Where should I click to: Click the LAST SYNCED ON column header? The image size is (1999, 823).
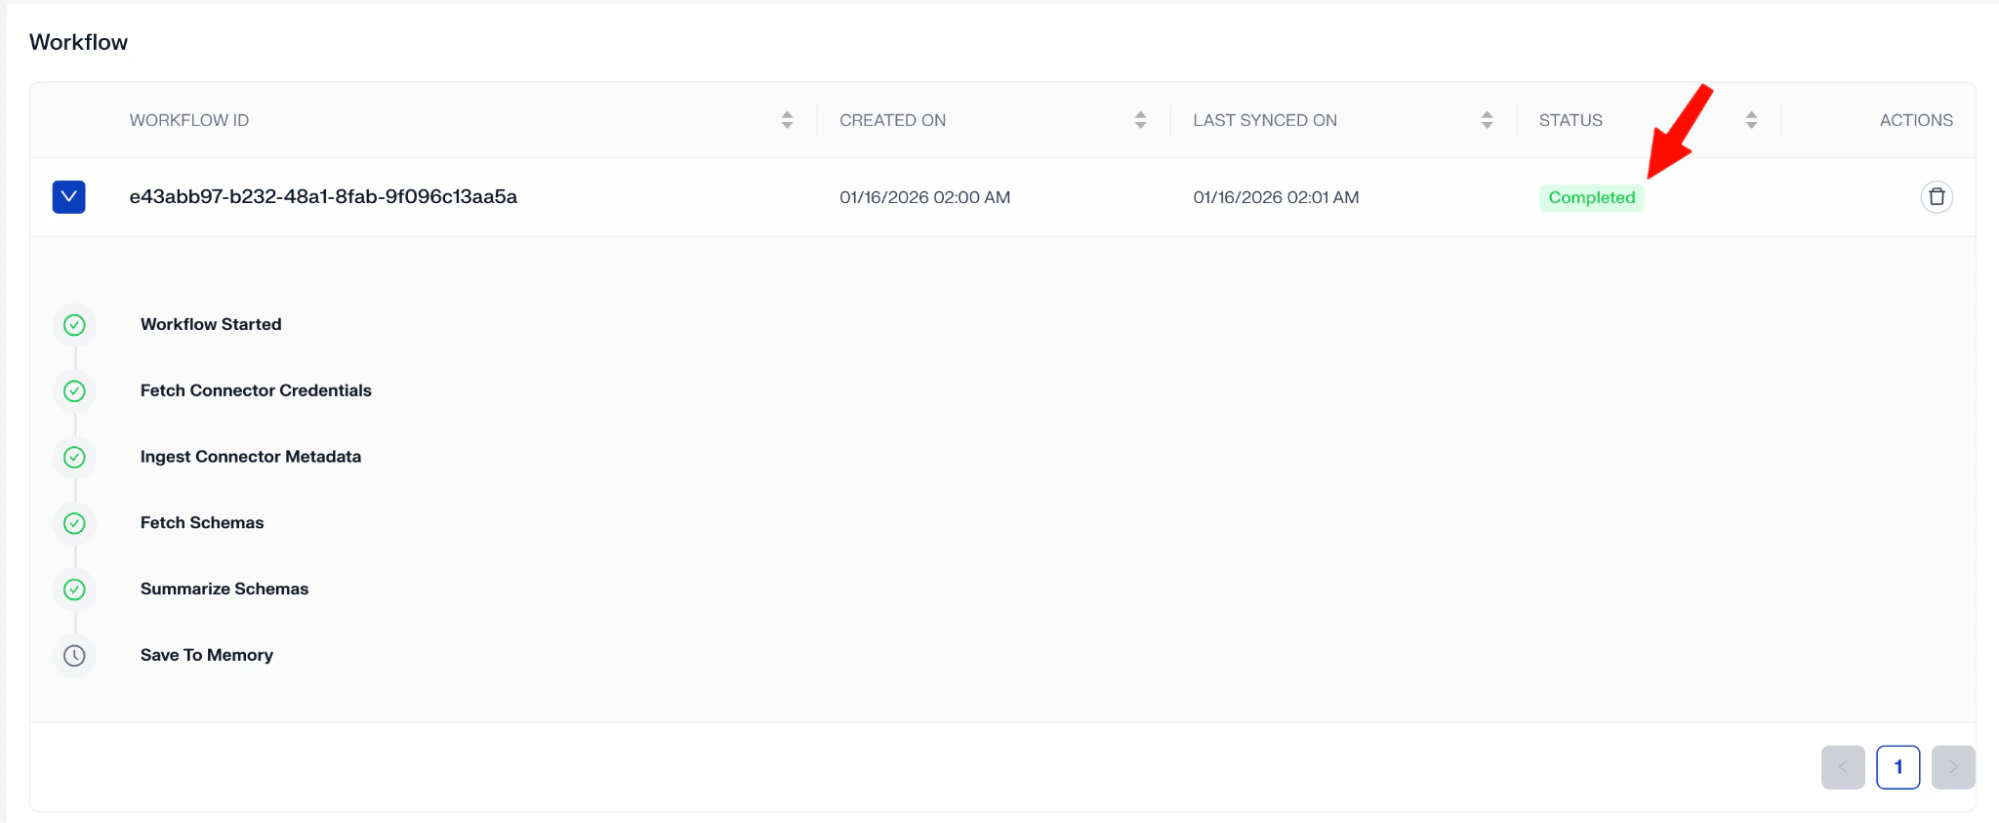1264,120
